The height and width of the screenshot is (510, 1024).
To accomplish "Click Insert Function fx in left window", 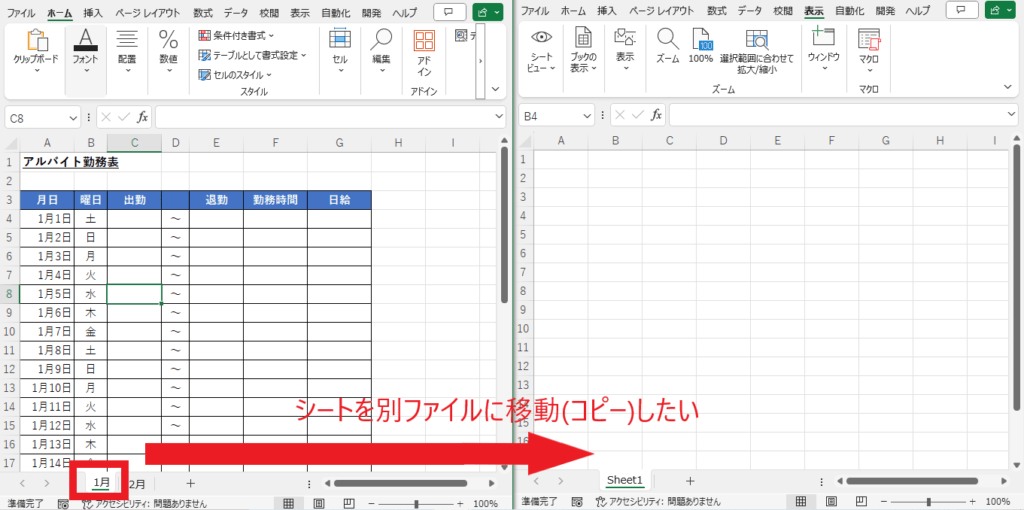I will [x=142, y=118].
